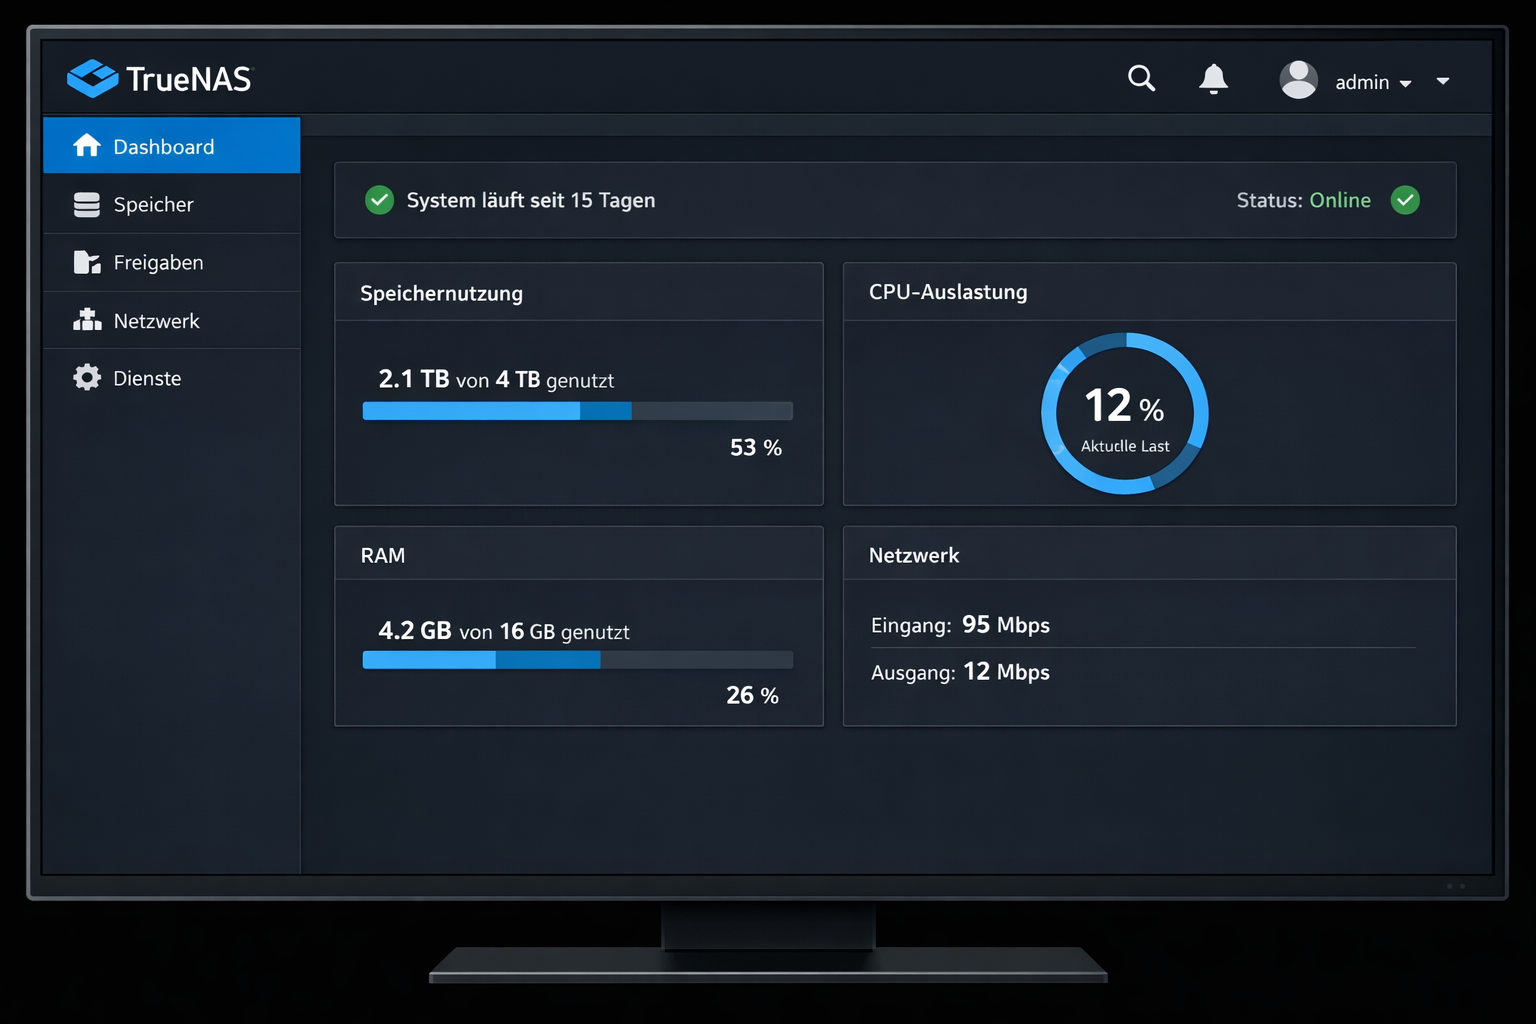
Task: Click the Dashboard home icon
Action: 86,145
